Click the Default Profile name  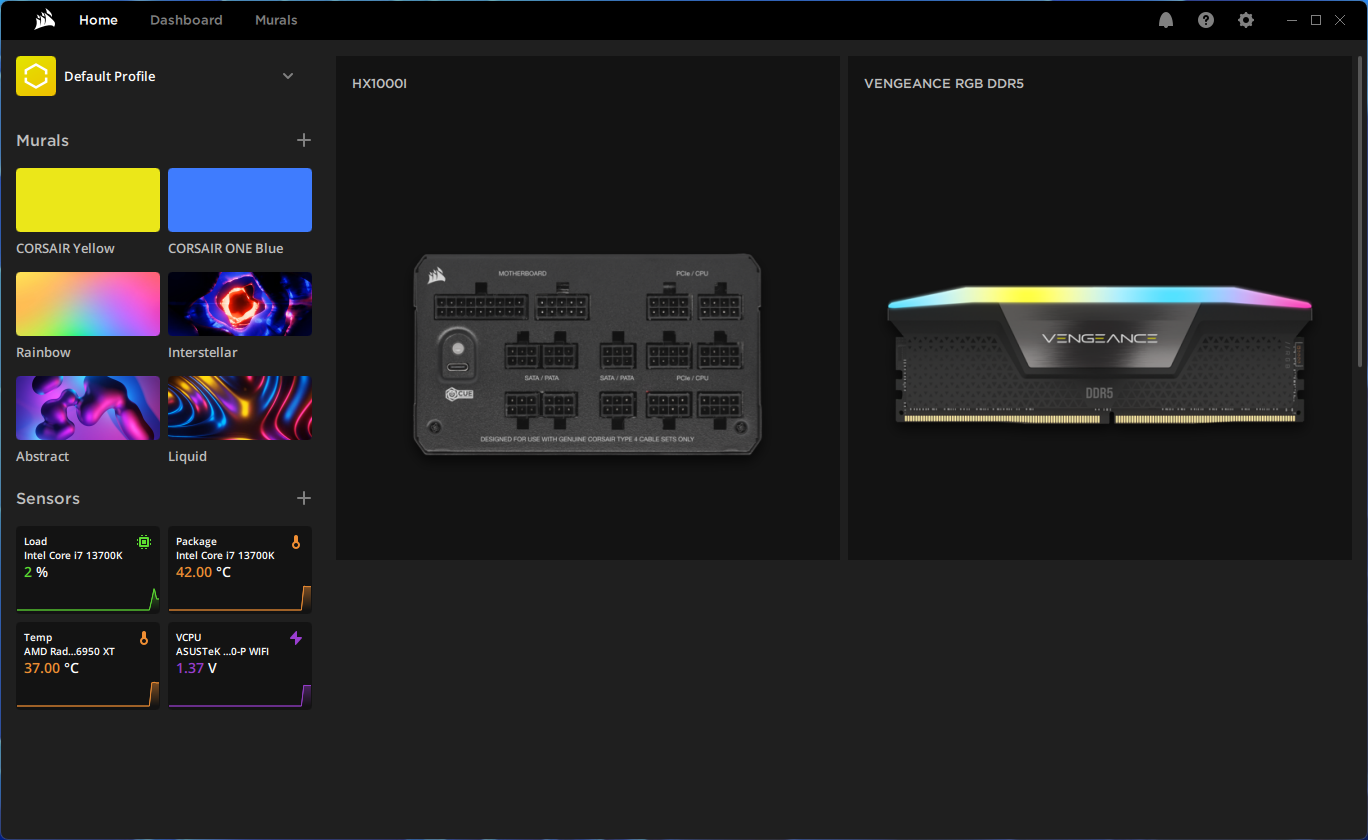coord(110,76)
